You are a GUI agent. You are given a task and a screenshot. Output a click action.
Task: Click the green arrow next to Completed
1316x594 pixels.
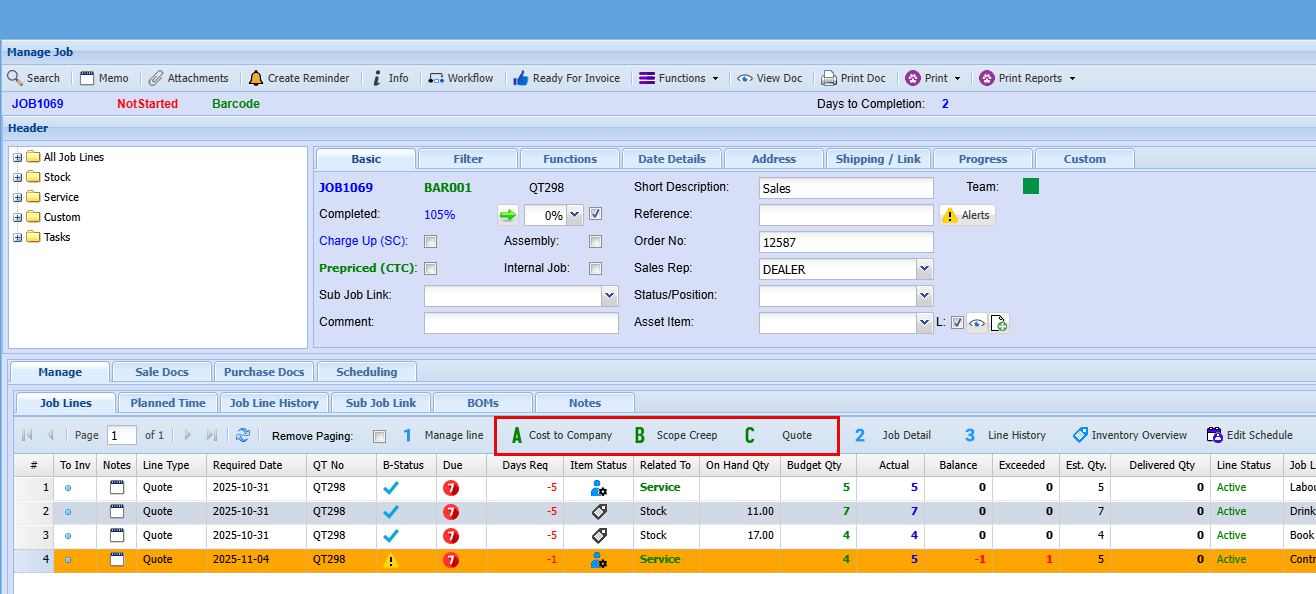(x=507, y=214)
